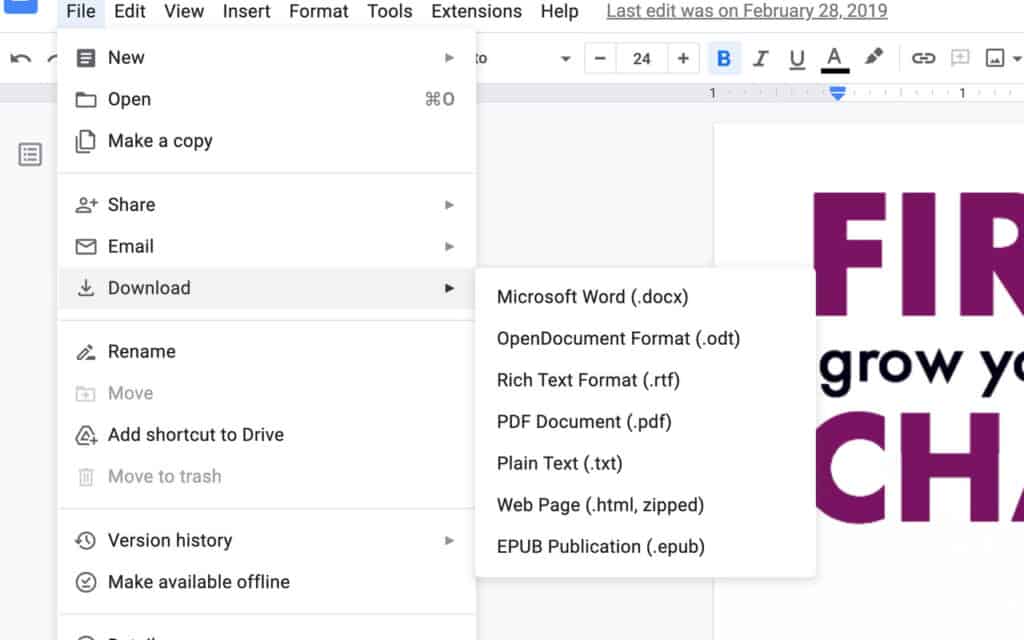1024x640 pixels.
Task: Open the document with Open command
Action: click(130, 99)
